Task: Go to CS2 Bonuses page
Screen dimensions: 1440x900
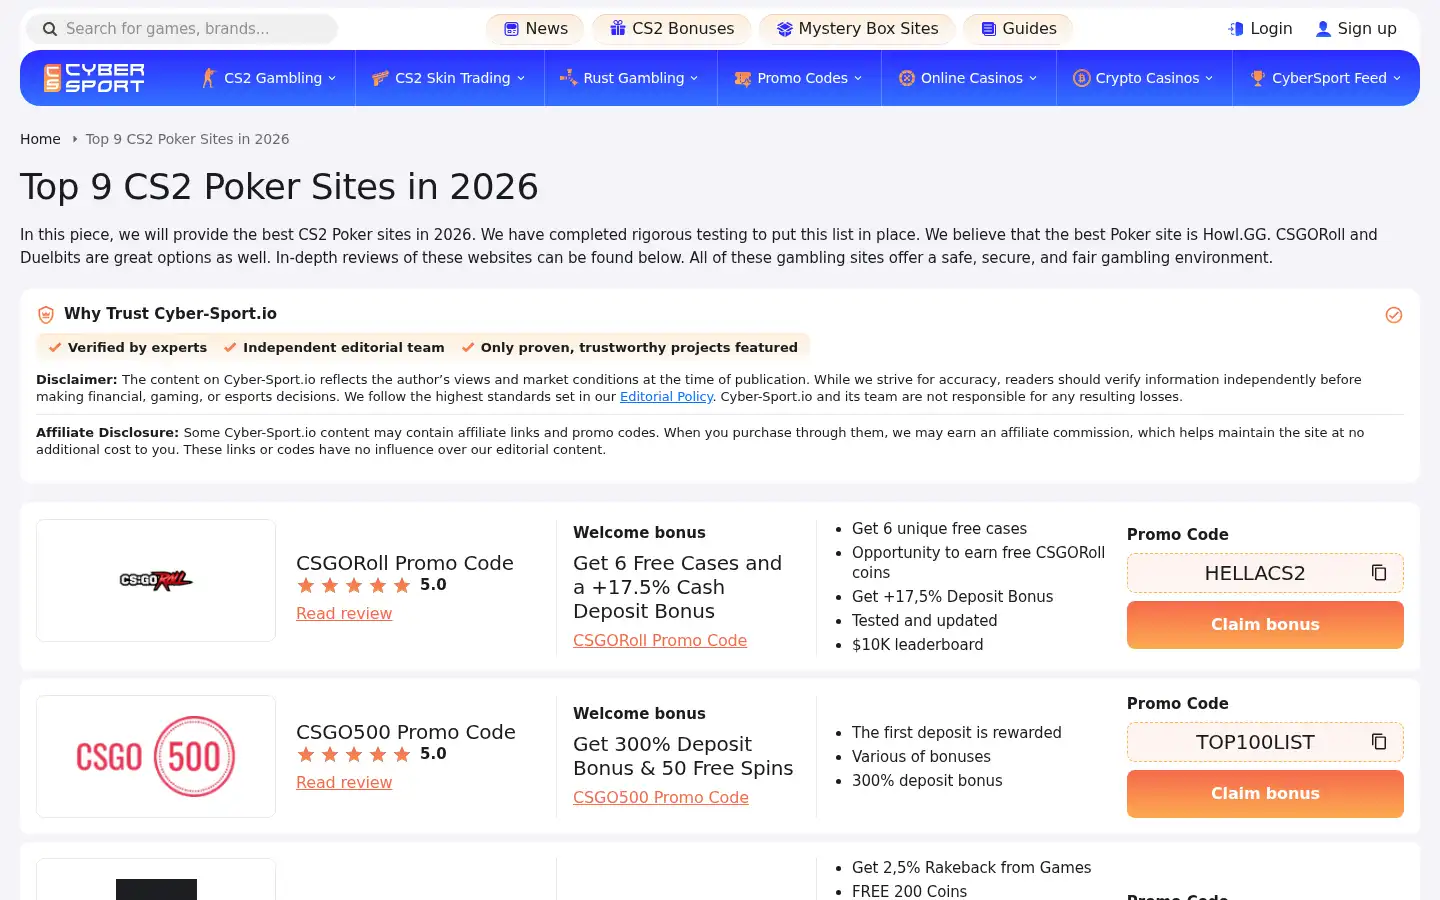Action: click(672, 29)
